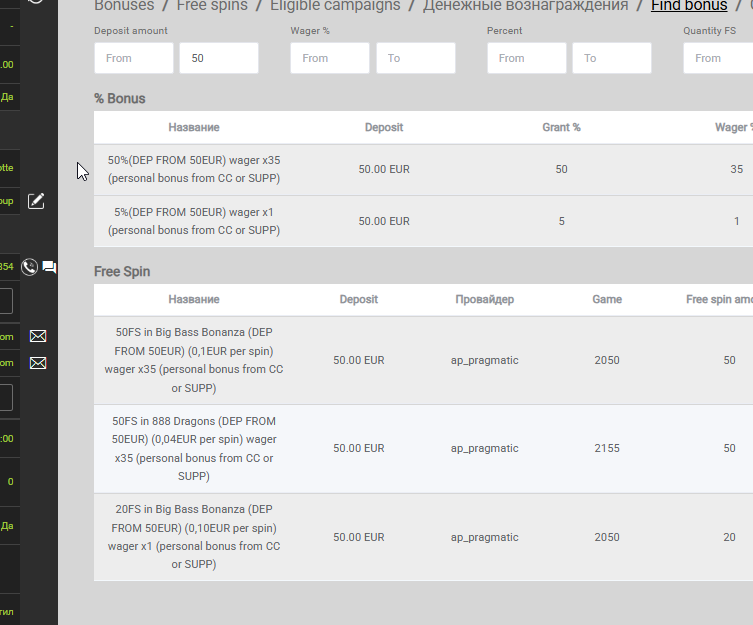This screenshot has width=753, height=625.
Task: Open the Free spins tab
Action: (x=212, y=6)
